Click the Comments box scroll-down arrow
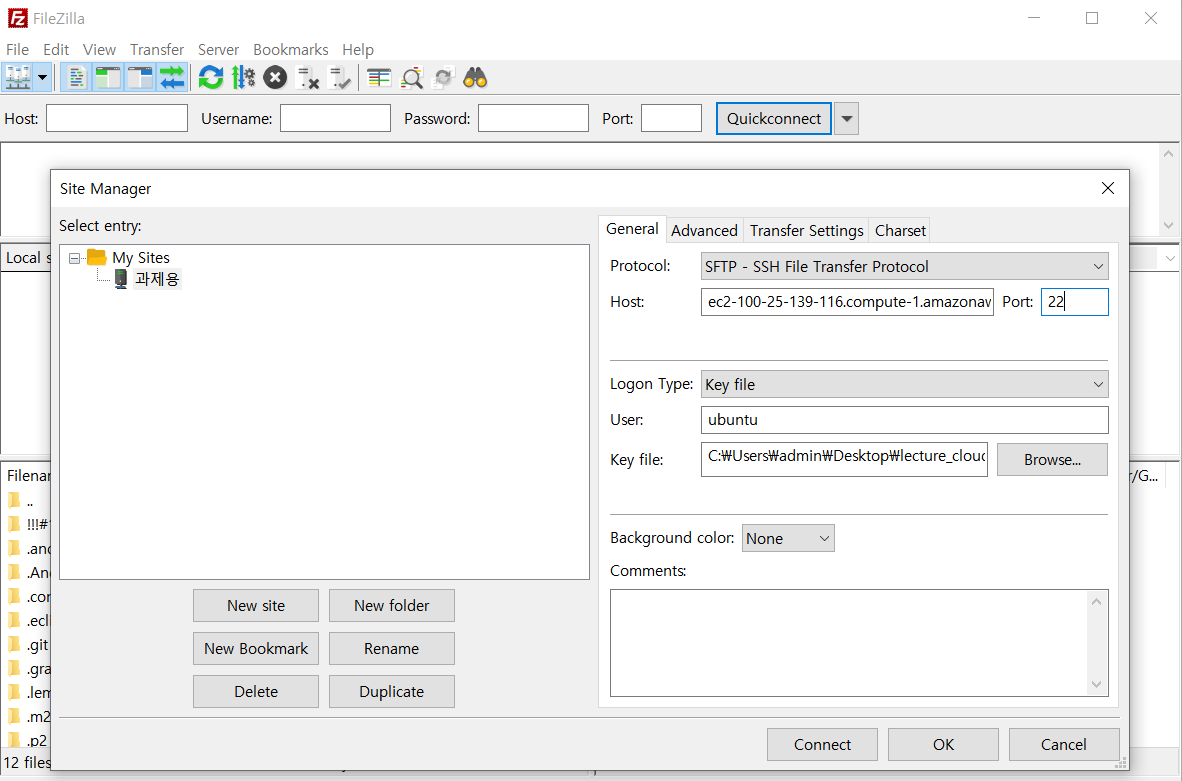The height and width of the screenshot is (781, 1182). (1096, 685)
